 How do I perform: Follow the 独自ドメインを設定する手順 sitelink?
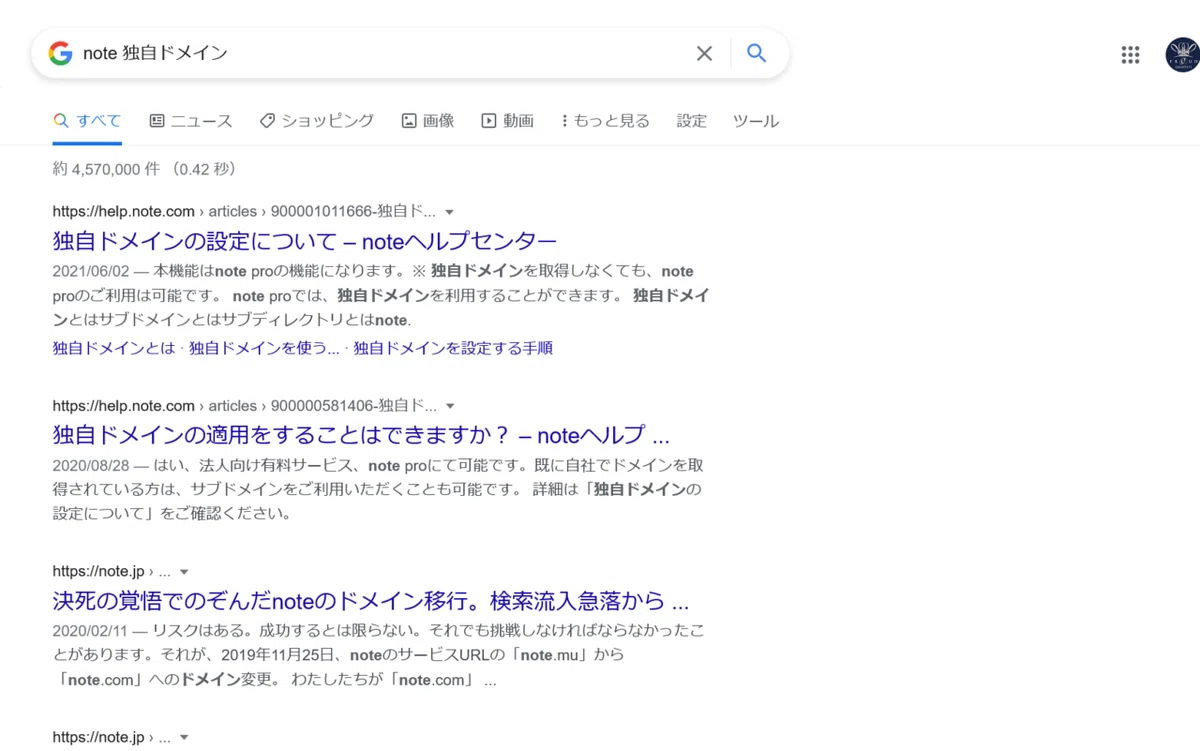[x=453, y=348]
